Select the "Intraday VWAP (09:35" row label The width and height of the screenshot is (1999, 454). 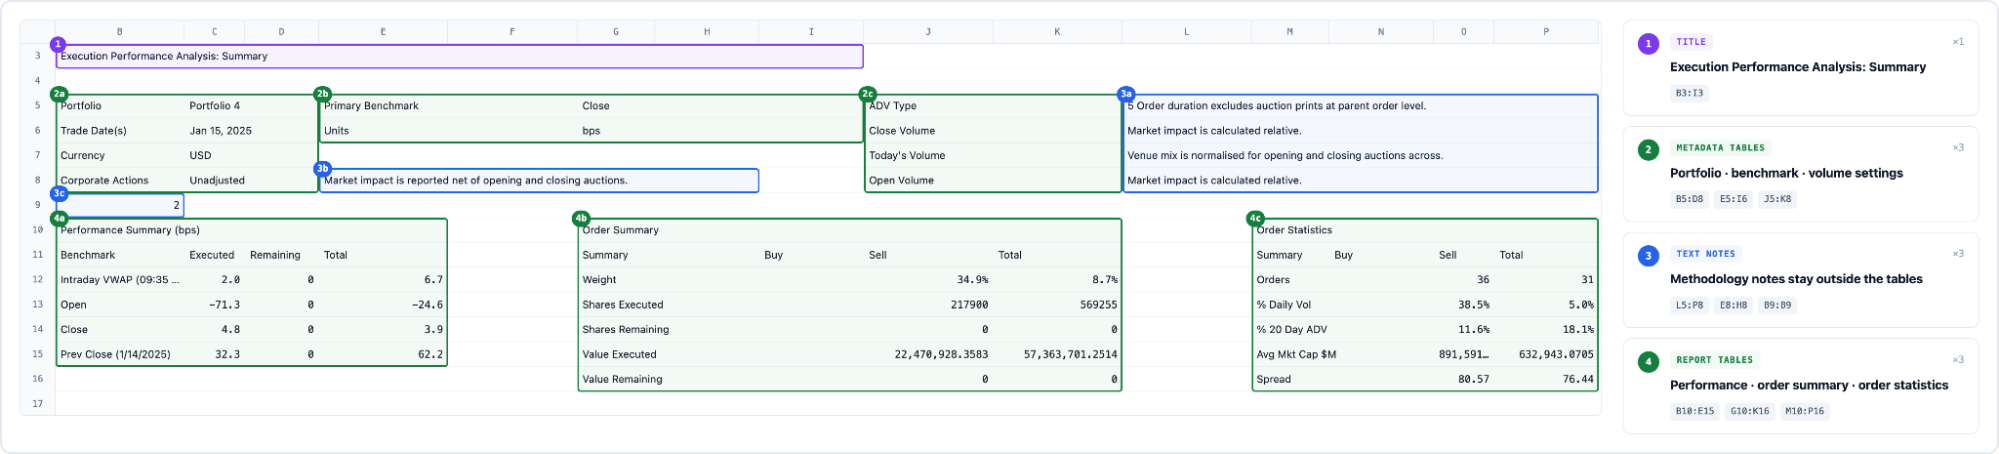[x=120, y=280]
